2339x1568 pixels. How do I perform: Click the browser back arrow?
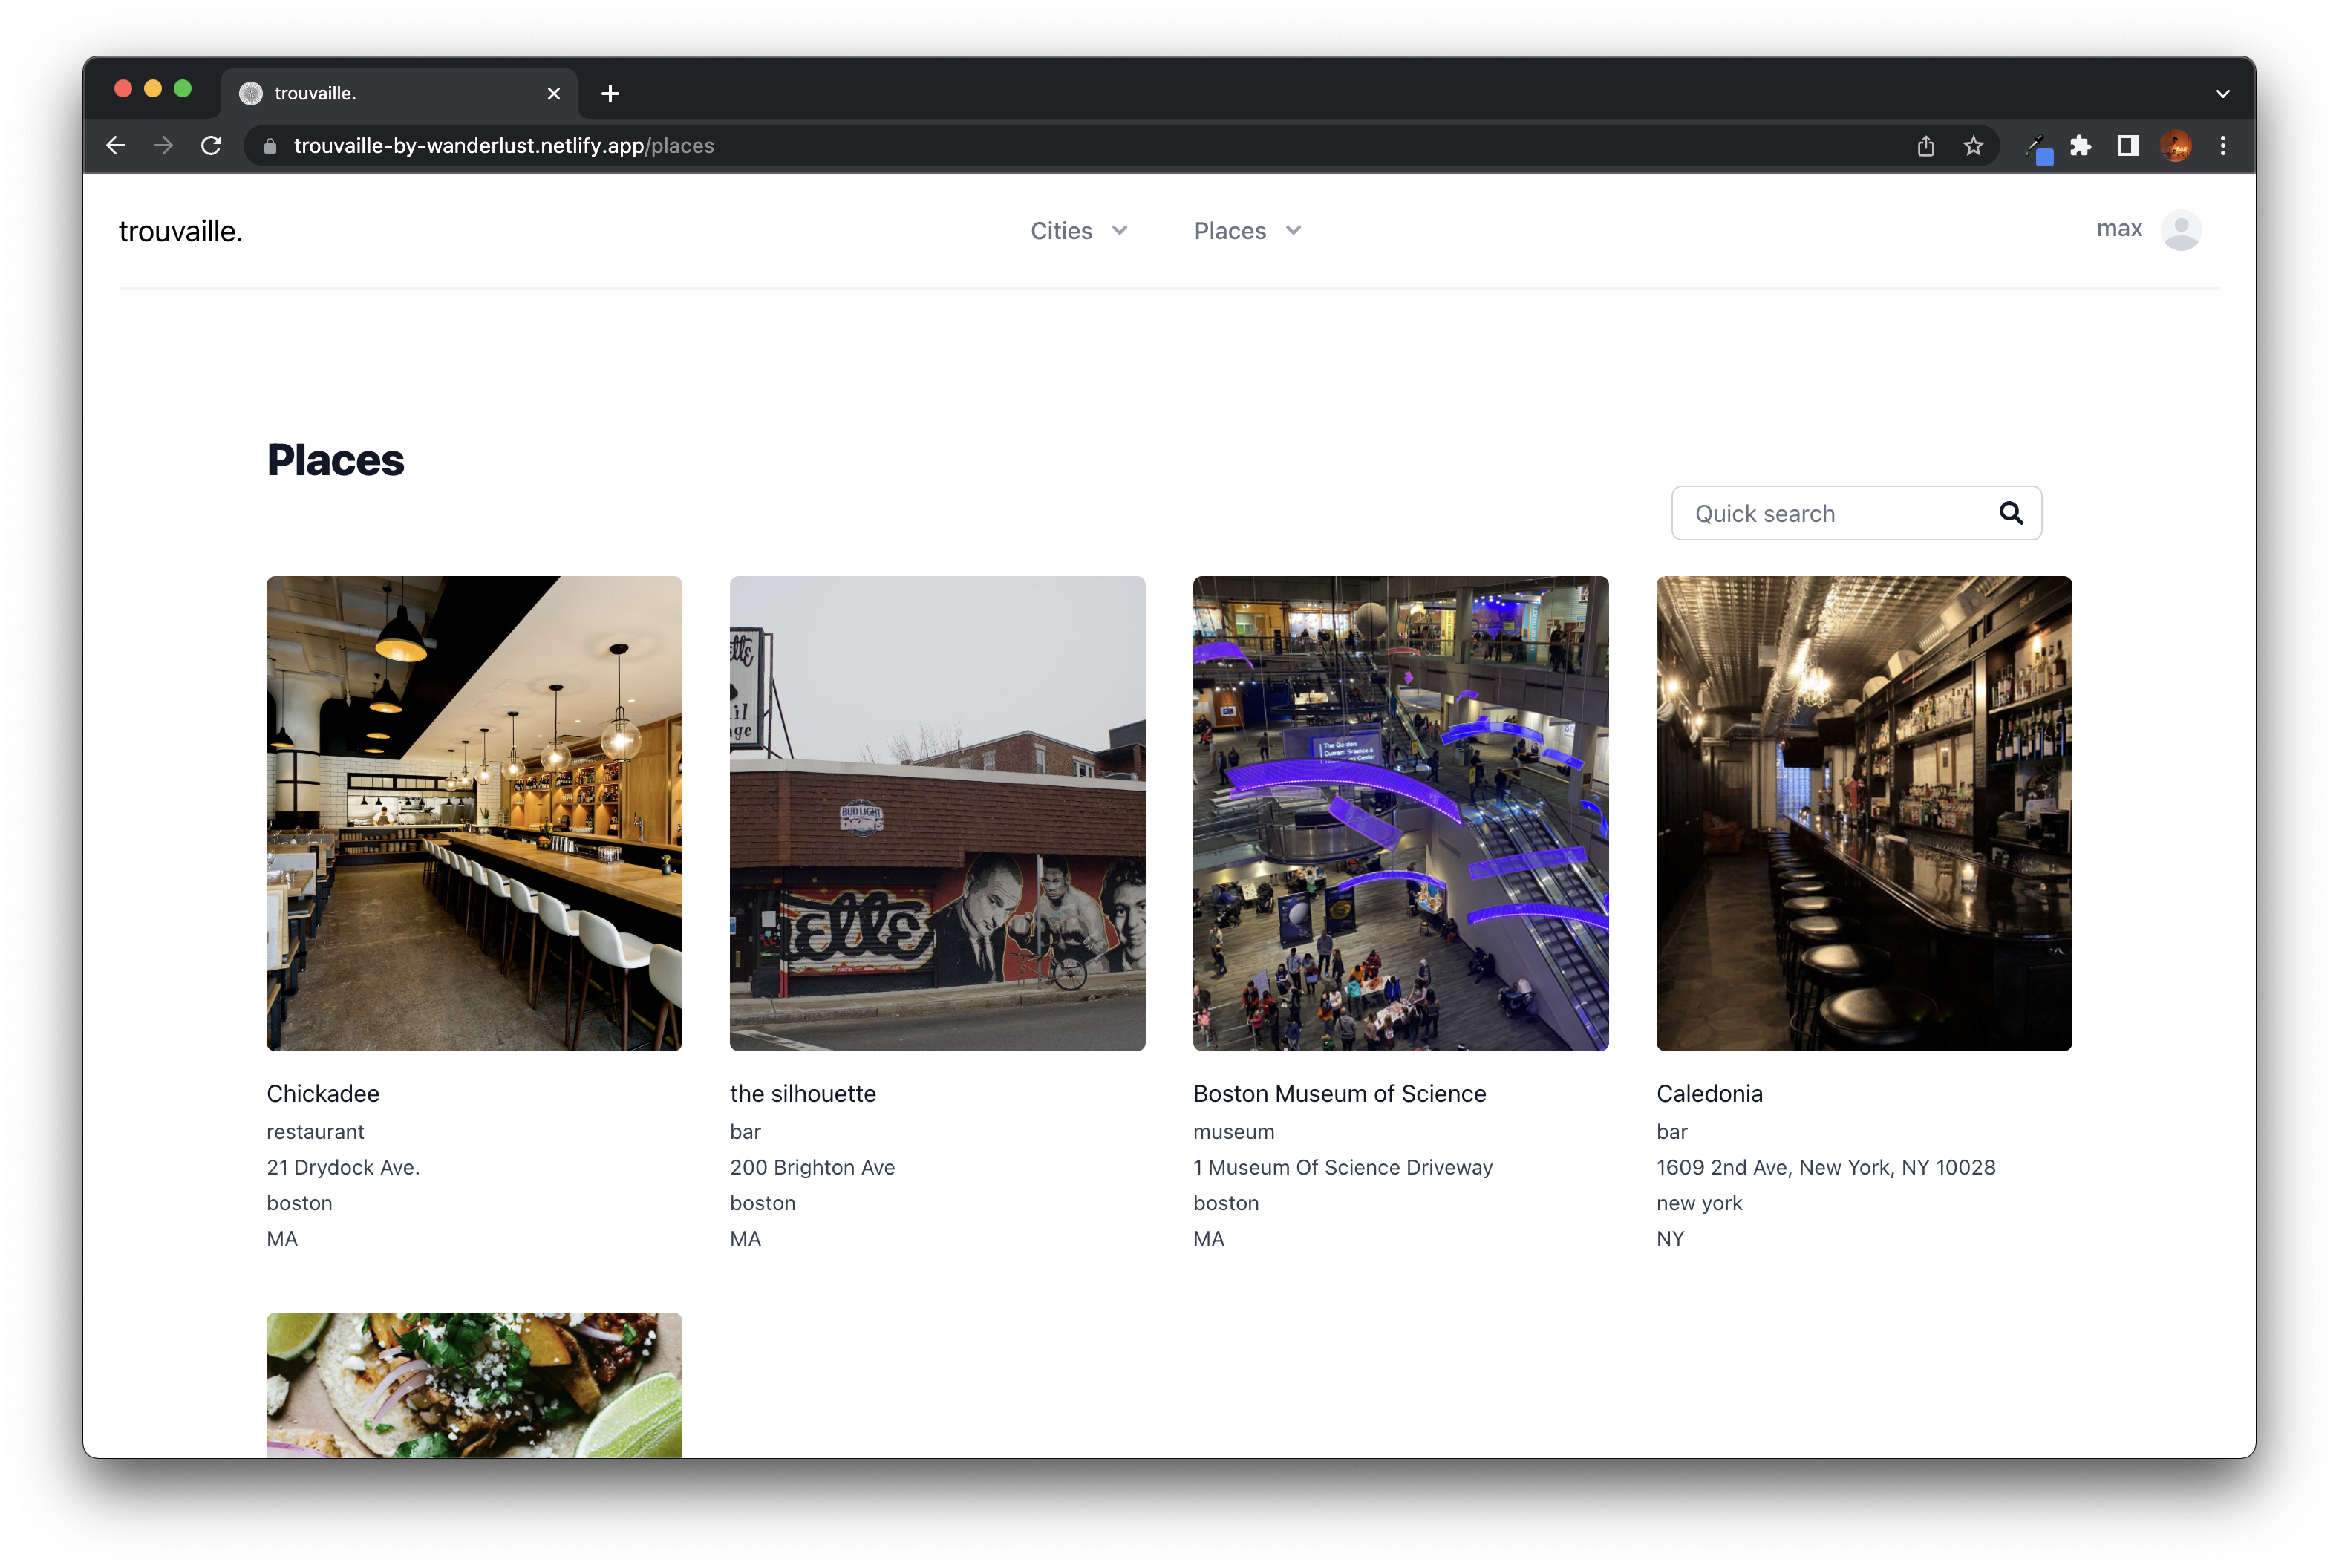[116, 146]
